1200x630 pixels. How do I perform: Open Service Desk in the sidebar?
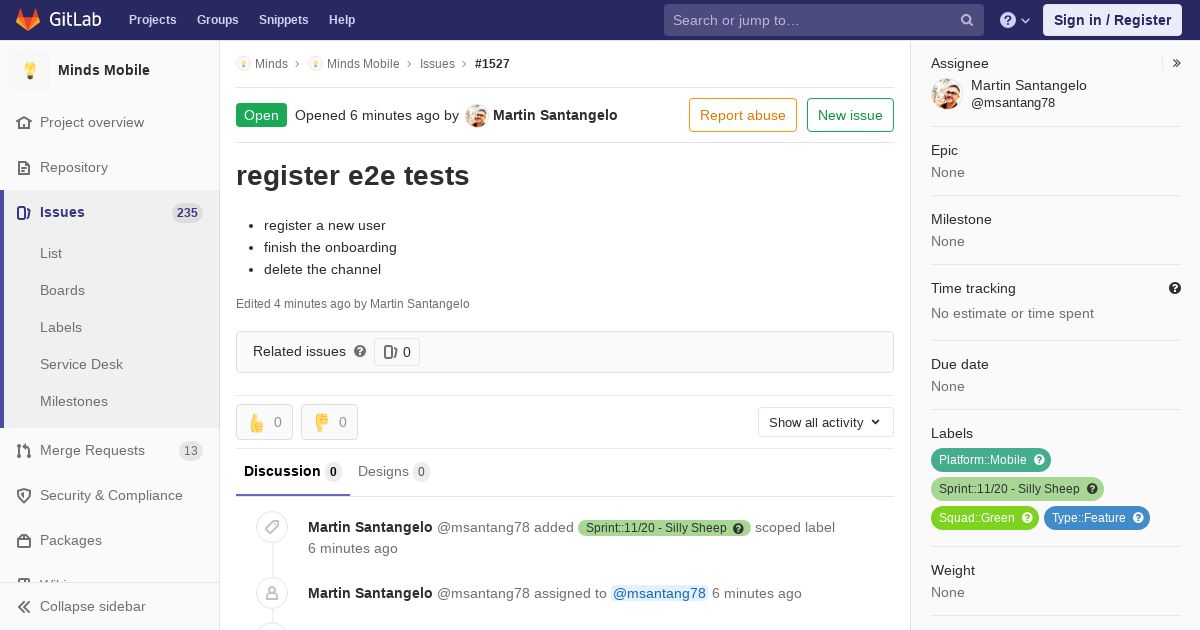point(81,364)
